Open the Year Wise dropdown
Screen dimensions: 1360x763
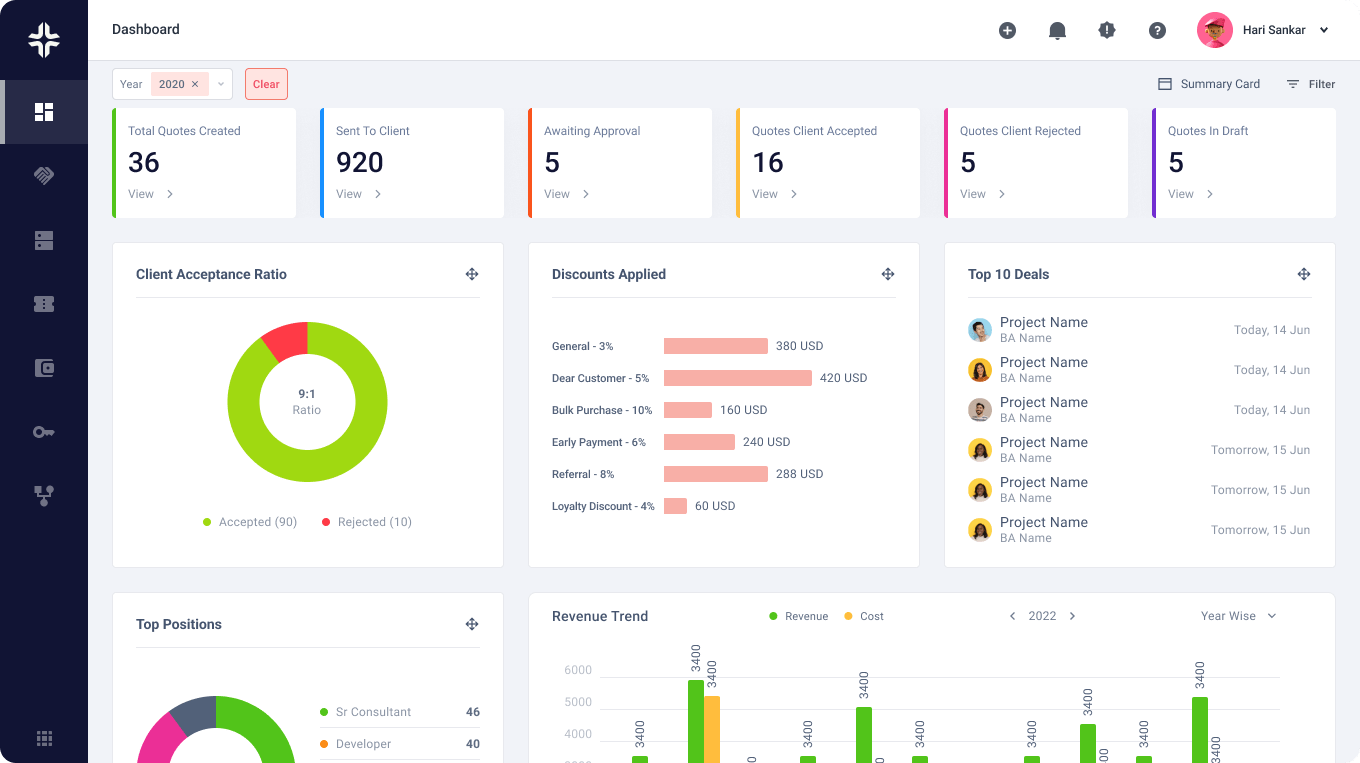[x=1239, y=616]
